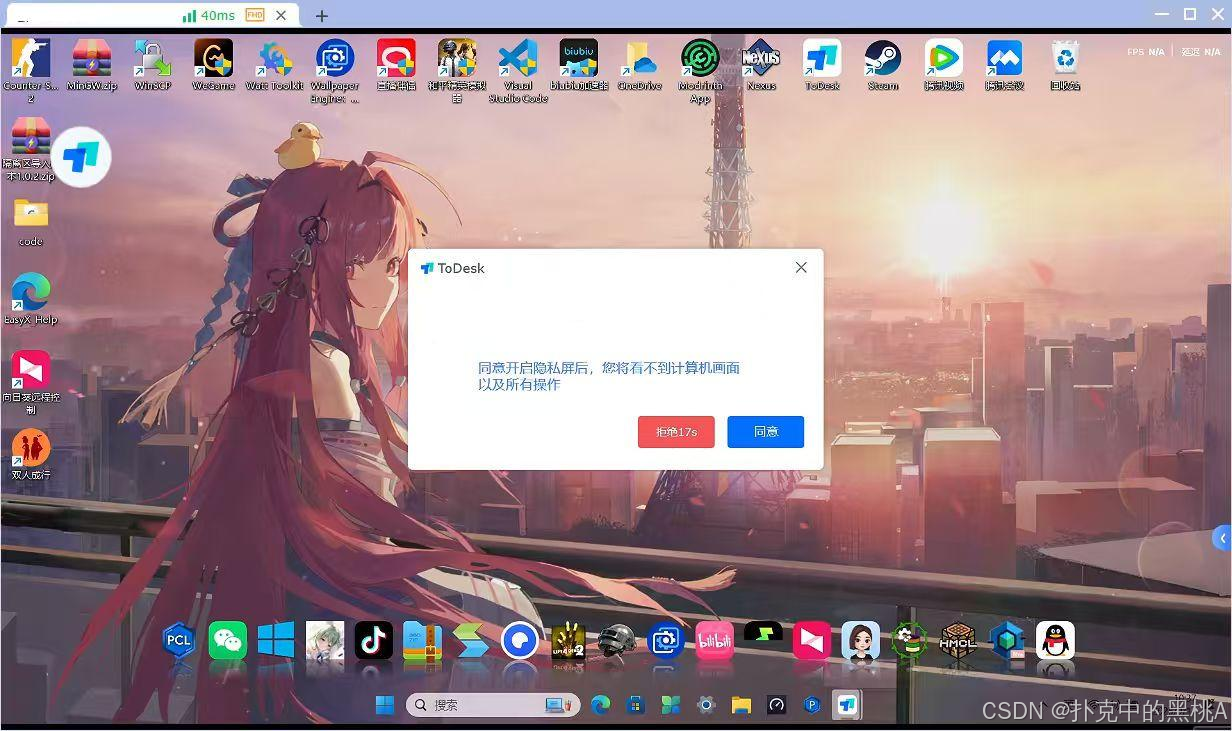This screenshot has height=731, width=1232.
Task: Open the zip archive in dock
Action: tap(422, 640)
